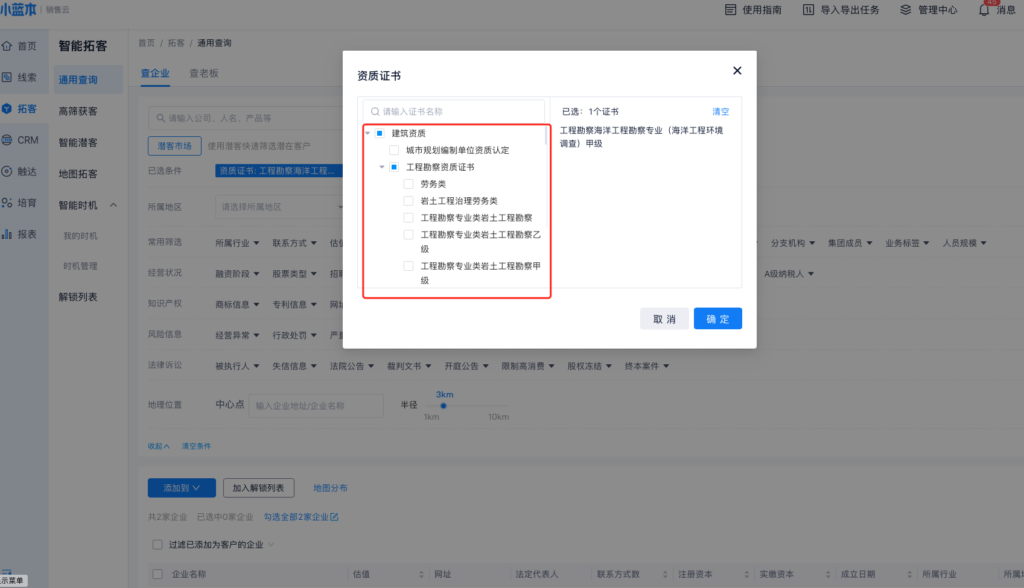Image resolution: width=1024 pixels, height=588 pixels.
Task: Check the 劳务类 checkbox
Action: point(408,184)
